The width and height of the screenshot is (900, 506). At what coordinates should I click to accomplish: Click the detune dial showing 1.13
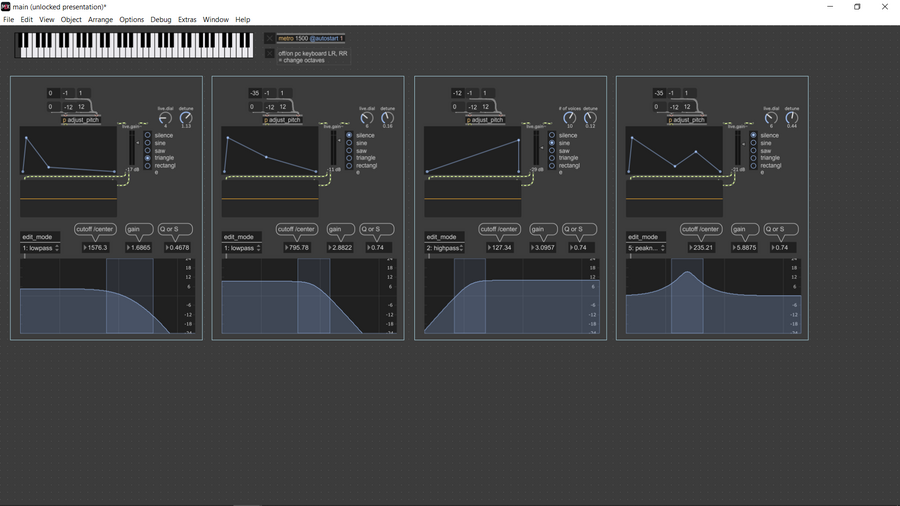tap(185, 118)
